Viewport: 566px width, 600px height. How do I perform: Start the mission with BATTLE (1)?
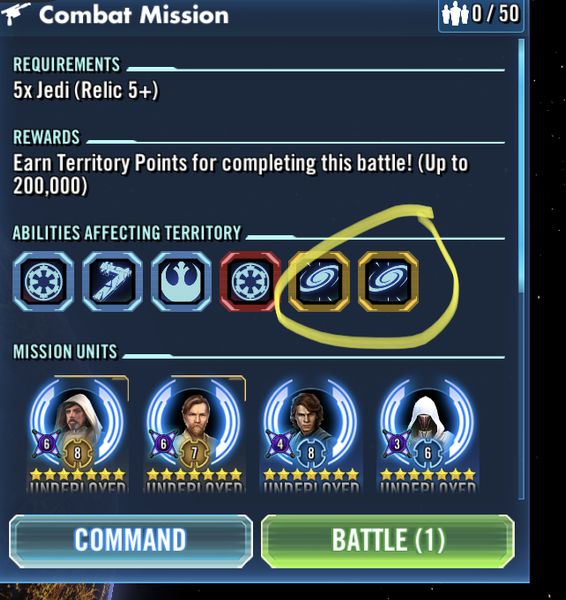pyautogui.click(x=388, y=540)
